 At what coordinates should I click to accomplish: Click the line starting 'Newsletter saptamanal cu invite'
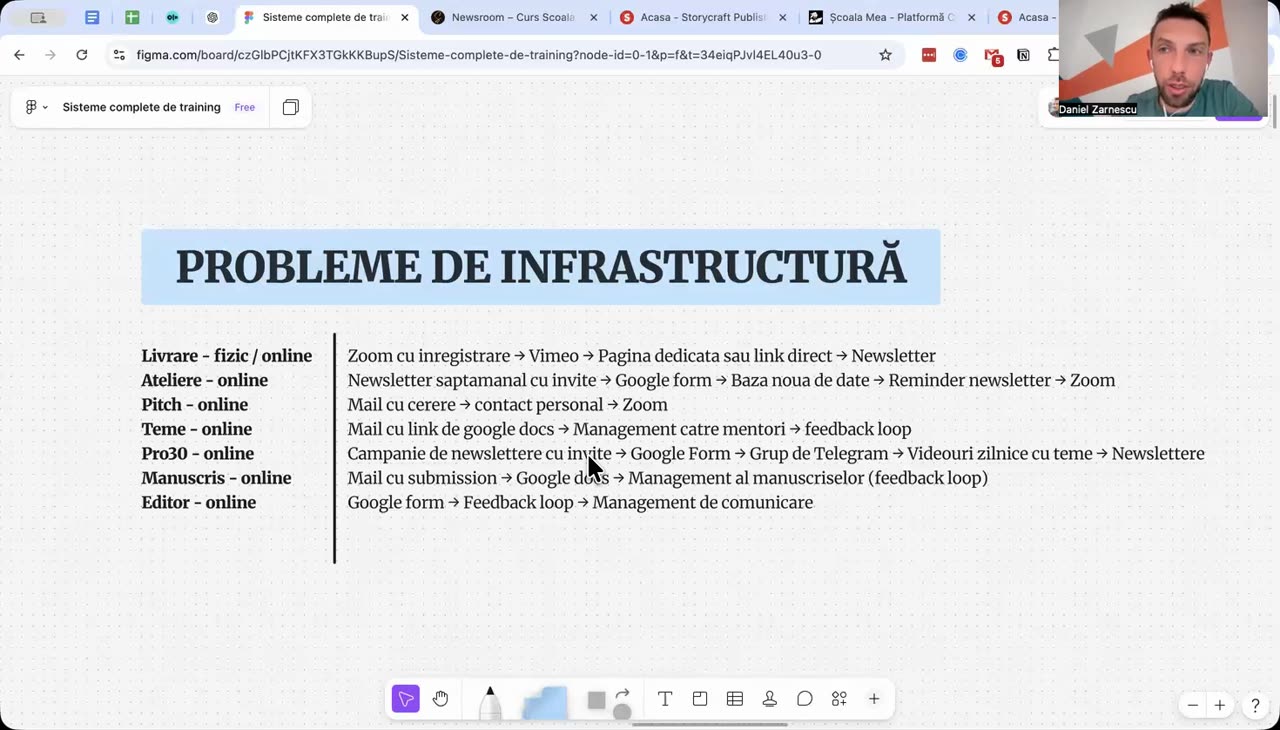coord(731,380)
